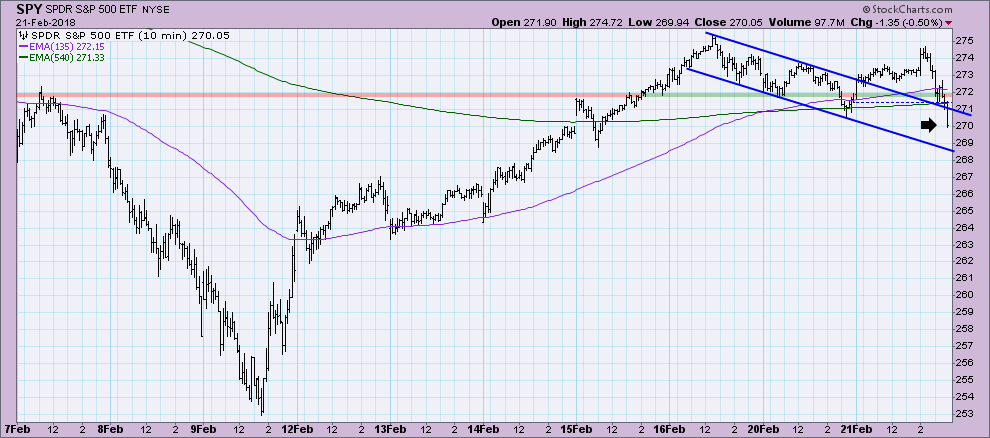Image resolution: width=990 pixels, height=438 pixels.
Task: Click the 12Feb date label on x-axis
Action: pos(297,428)
